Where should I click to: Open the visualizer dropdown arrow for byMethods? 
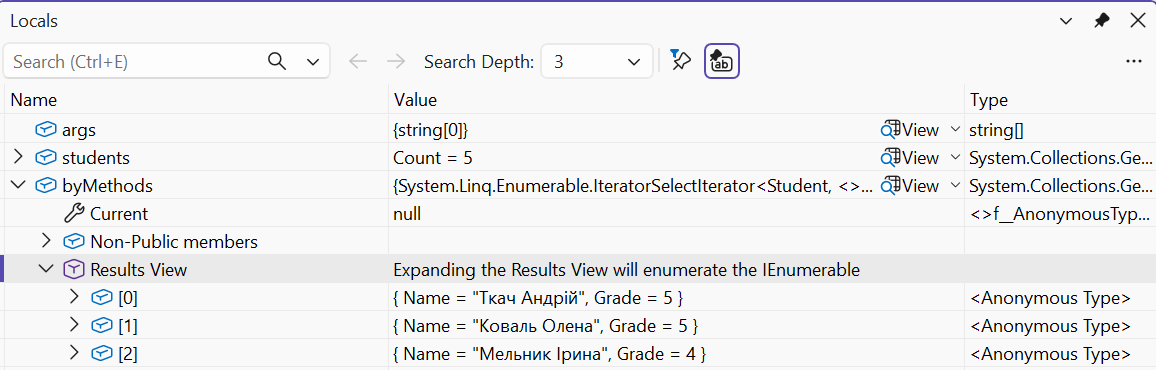[955, 185]
